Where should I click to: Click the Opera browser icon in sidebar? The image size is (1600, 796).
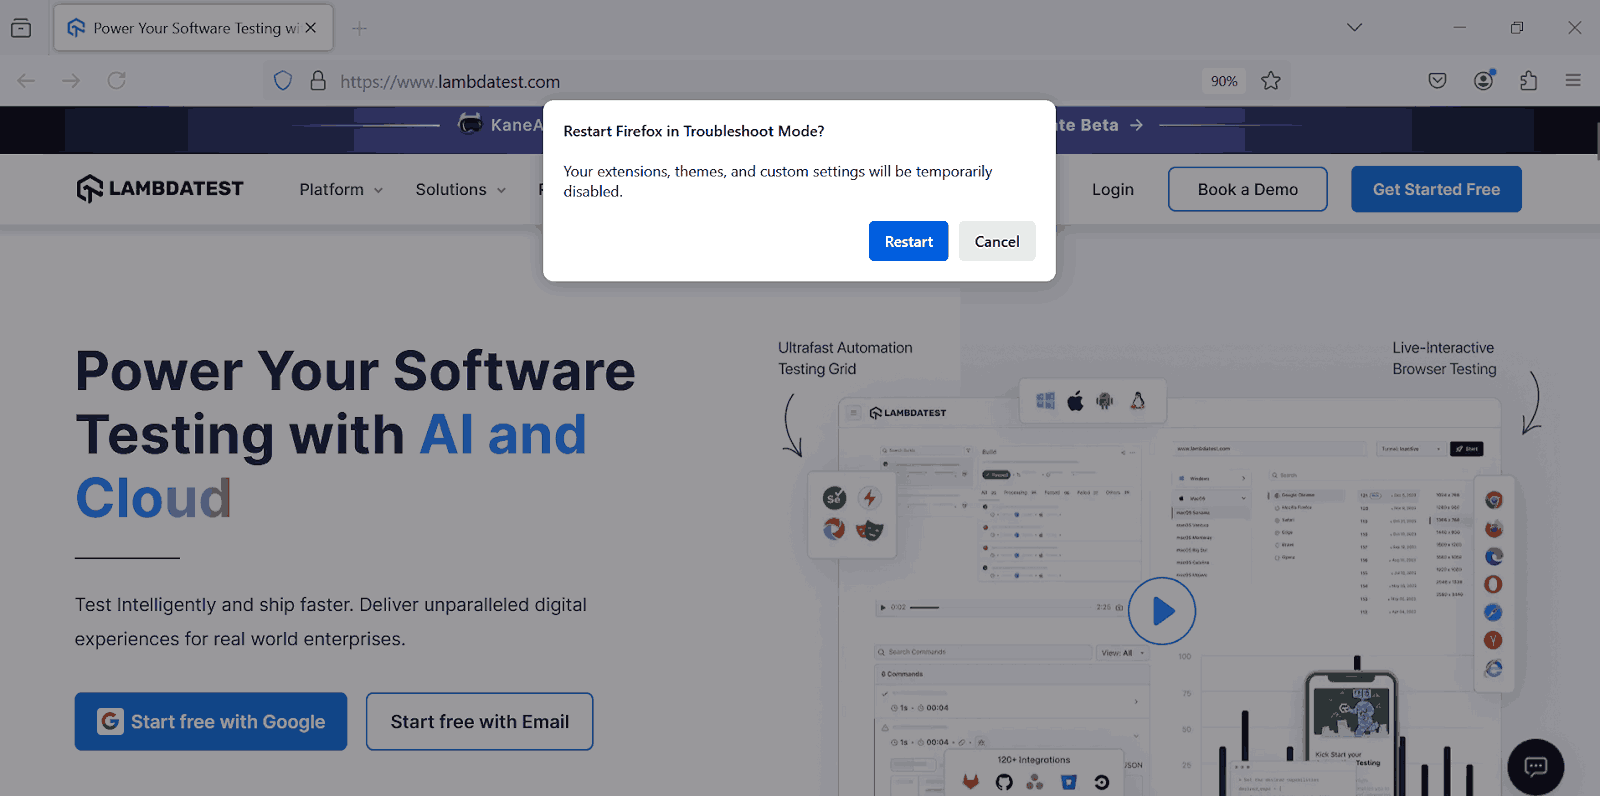tap(1493, 584)
